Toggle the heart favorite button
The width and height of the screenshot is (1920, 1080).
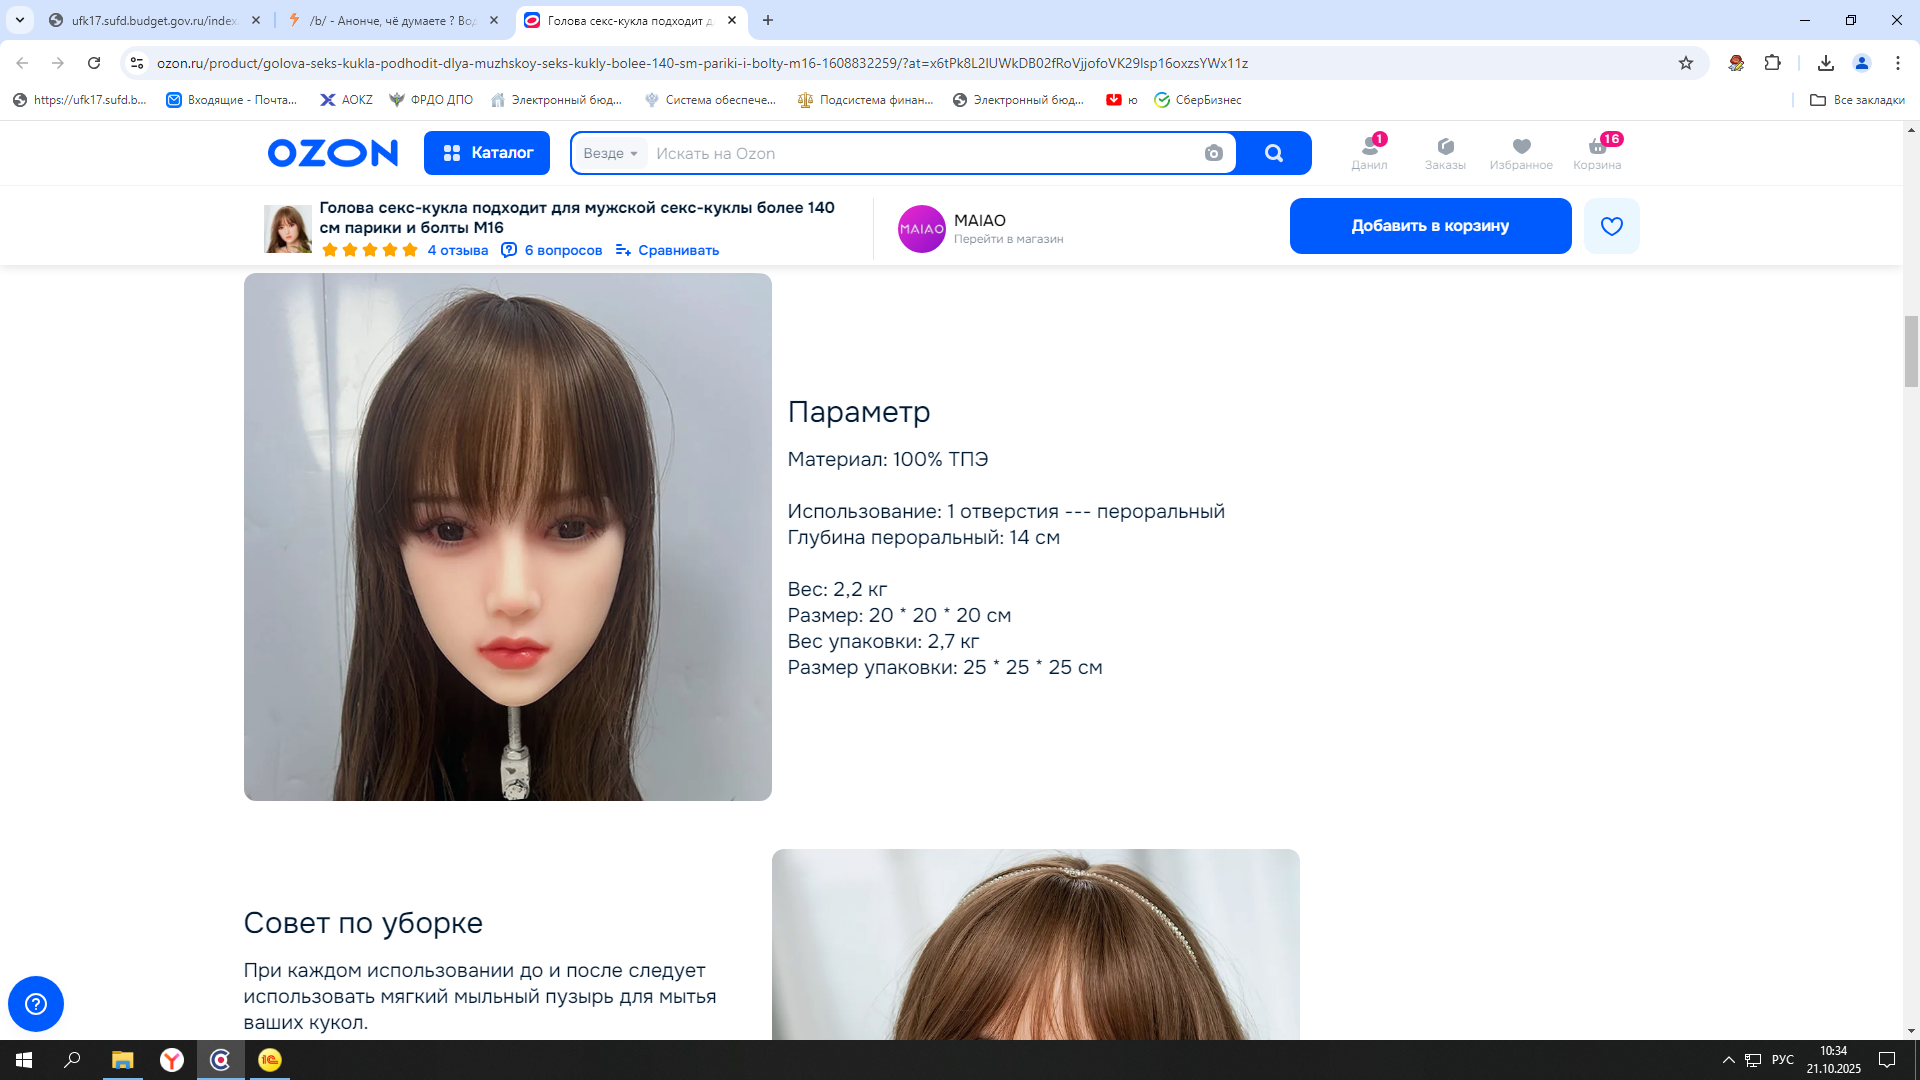(x=1611, y=226)
